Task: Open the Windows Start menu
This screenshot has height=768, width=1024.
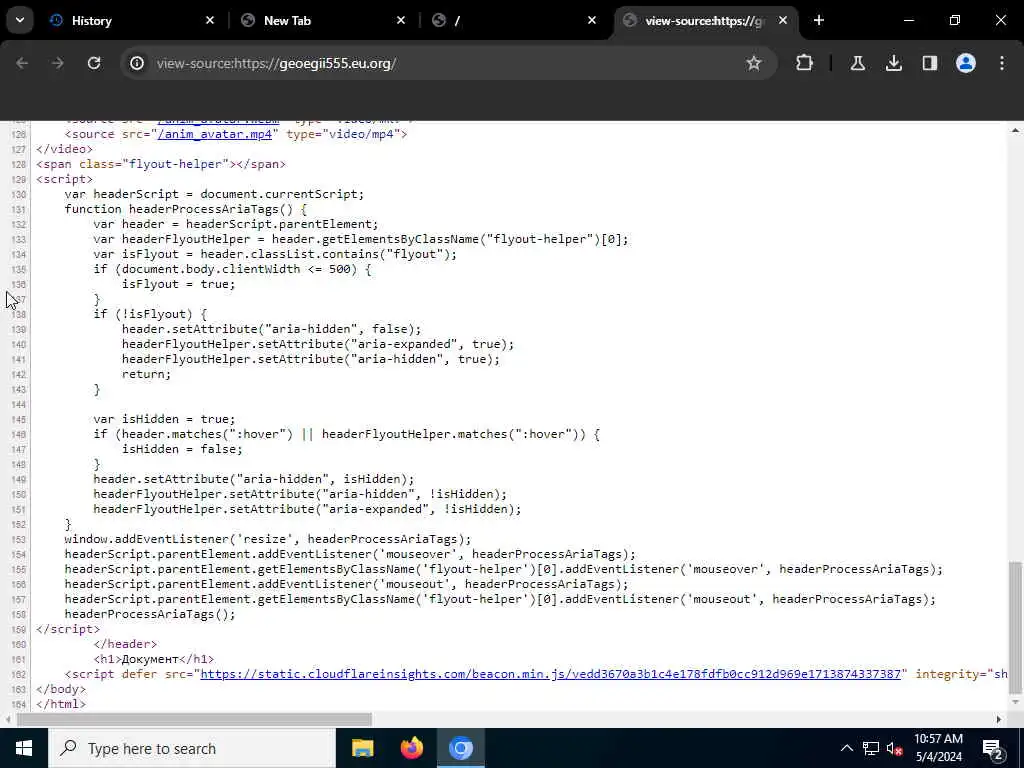Action: pos(24,748)
